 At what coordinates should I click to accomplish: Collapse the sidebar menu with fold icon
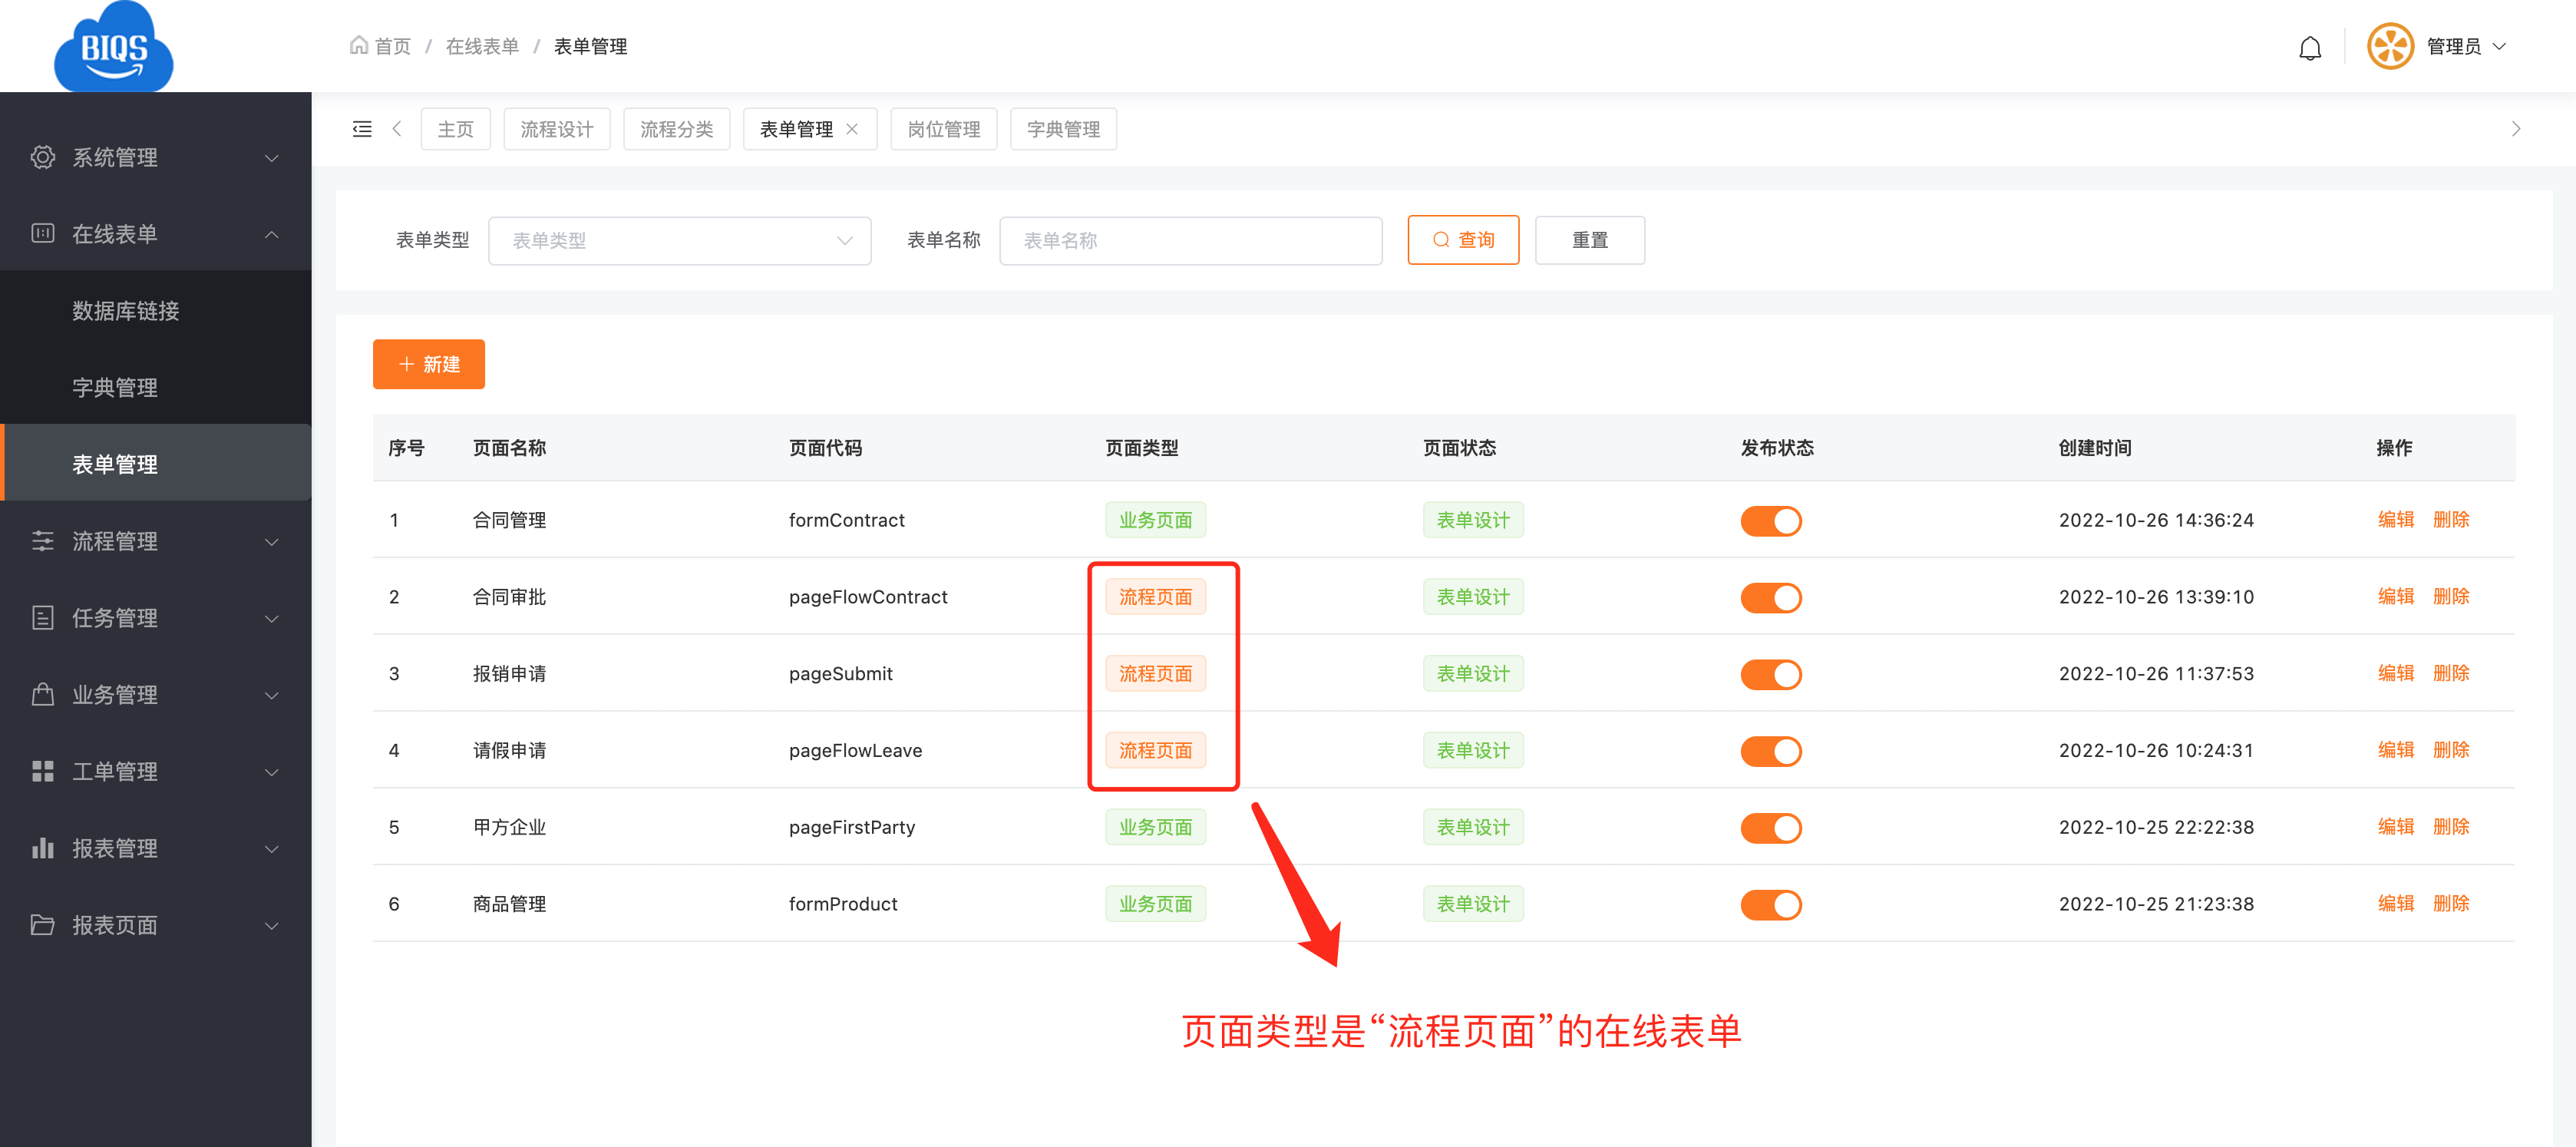click(362, 129)
